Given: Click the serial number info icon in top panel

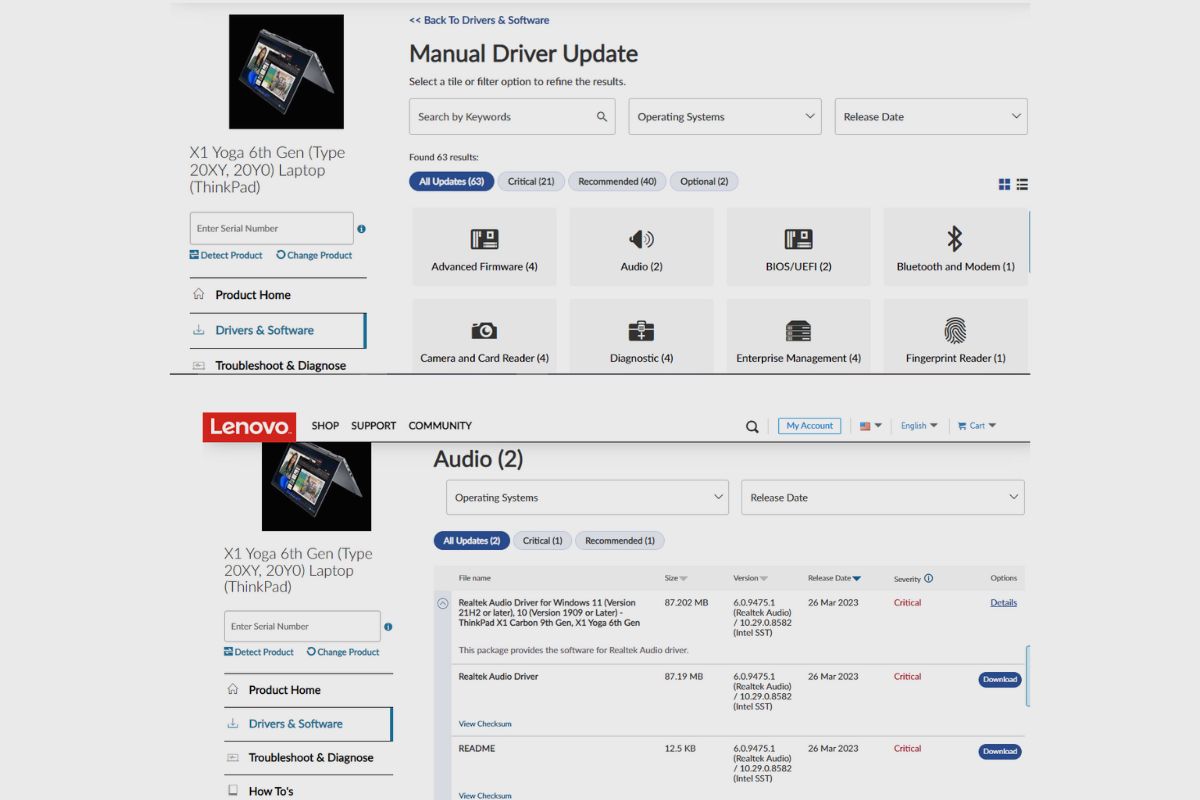Looking at the screenshot, I should point(361,229).
